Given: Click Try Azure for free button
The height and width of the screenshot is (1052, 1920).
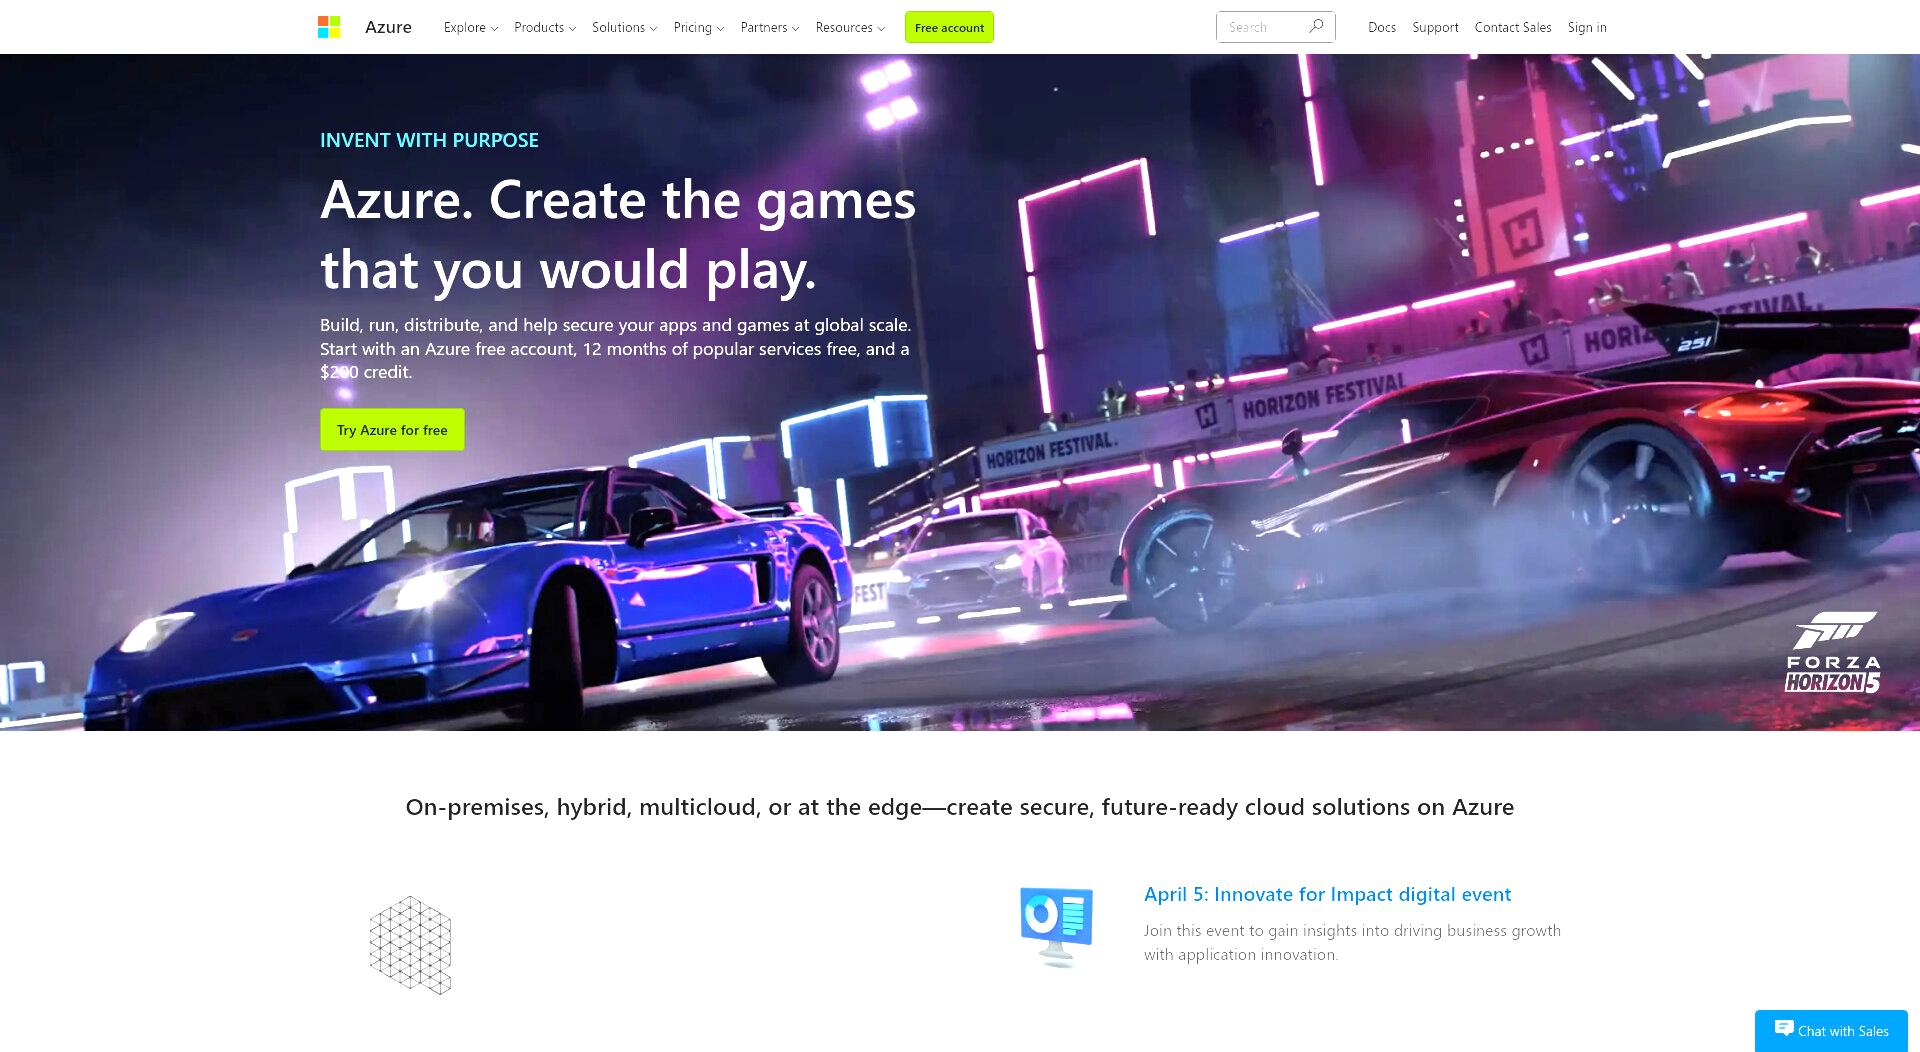Looking at the screenshot, I should tap(392, 429).
